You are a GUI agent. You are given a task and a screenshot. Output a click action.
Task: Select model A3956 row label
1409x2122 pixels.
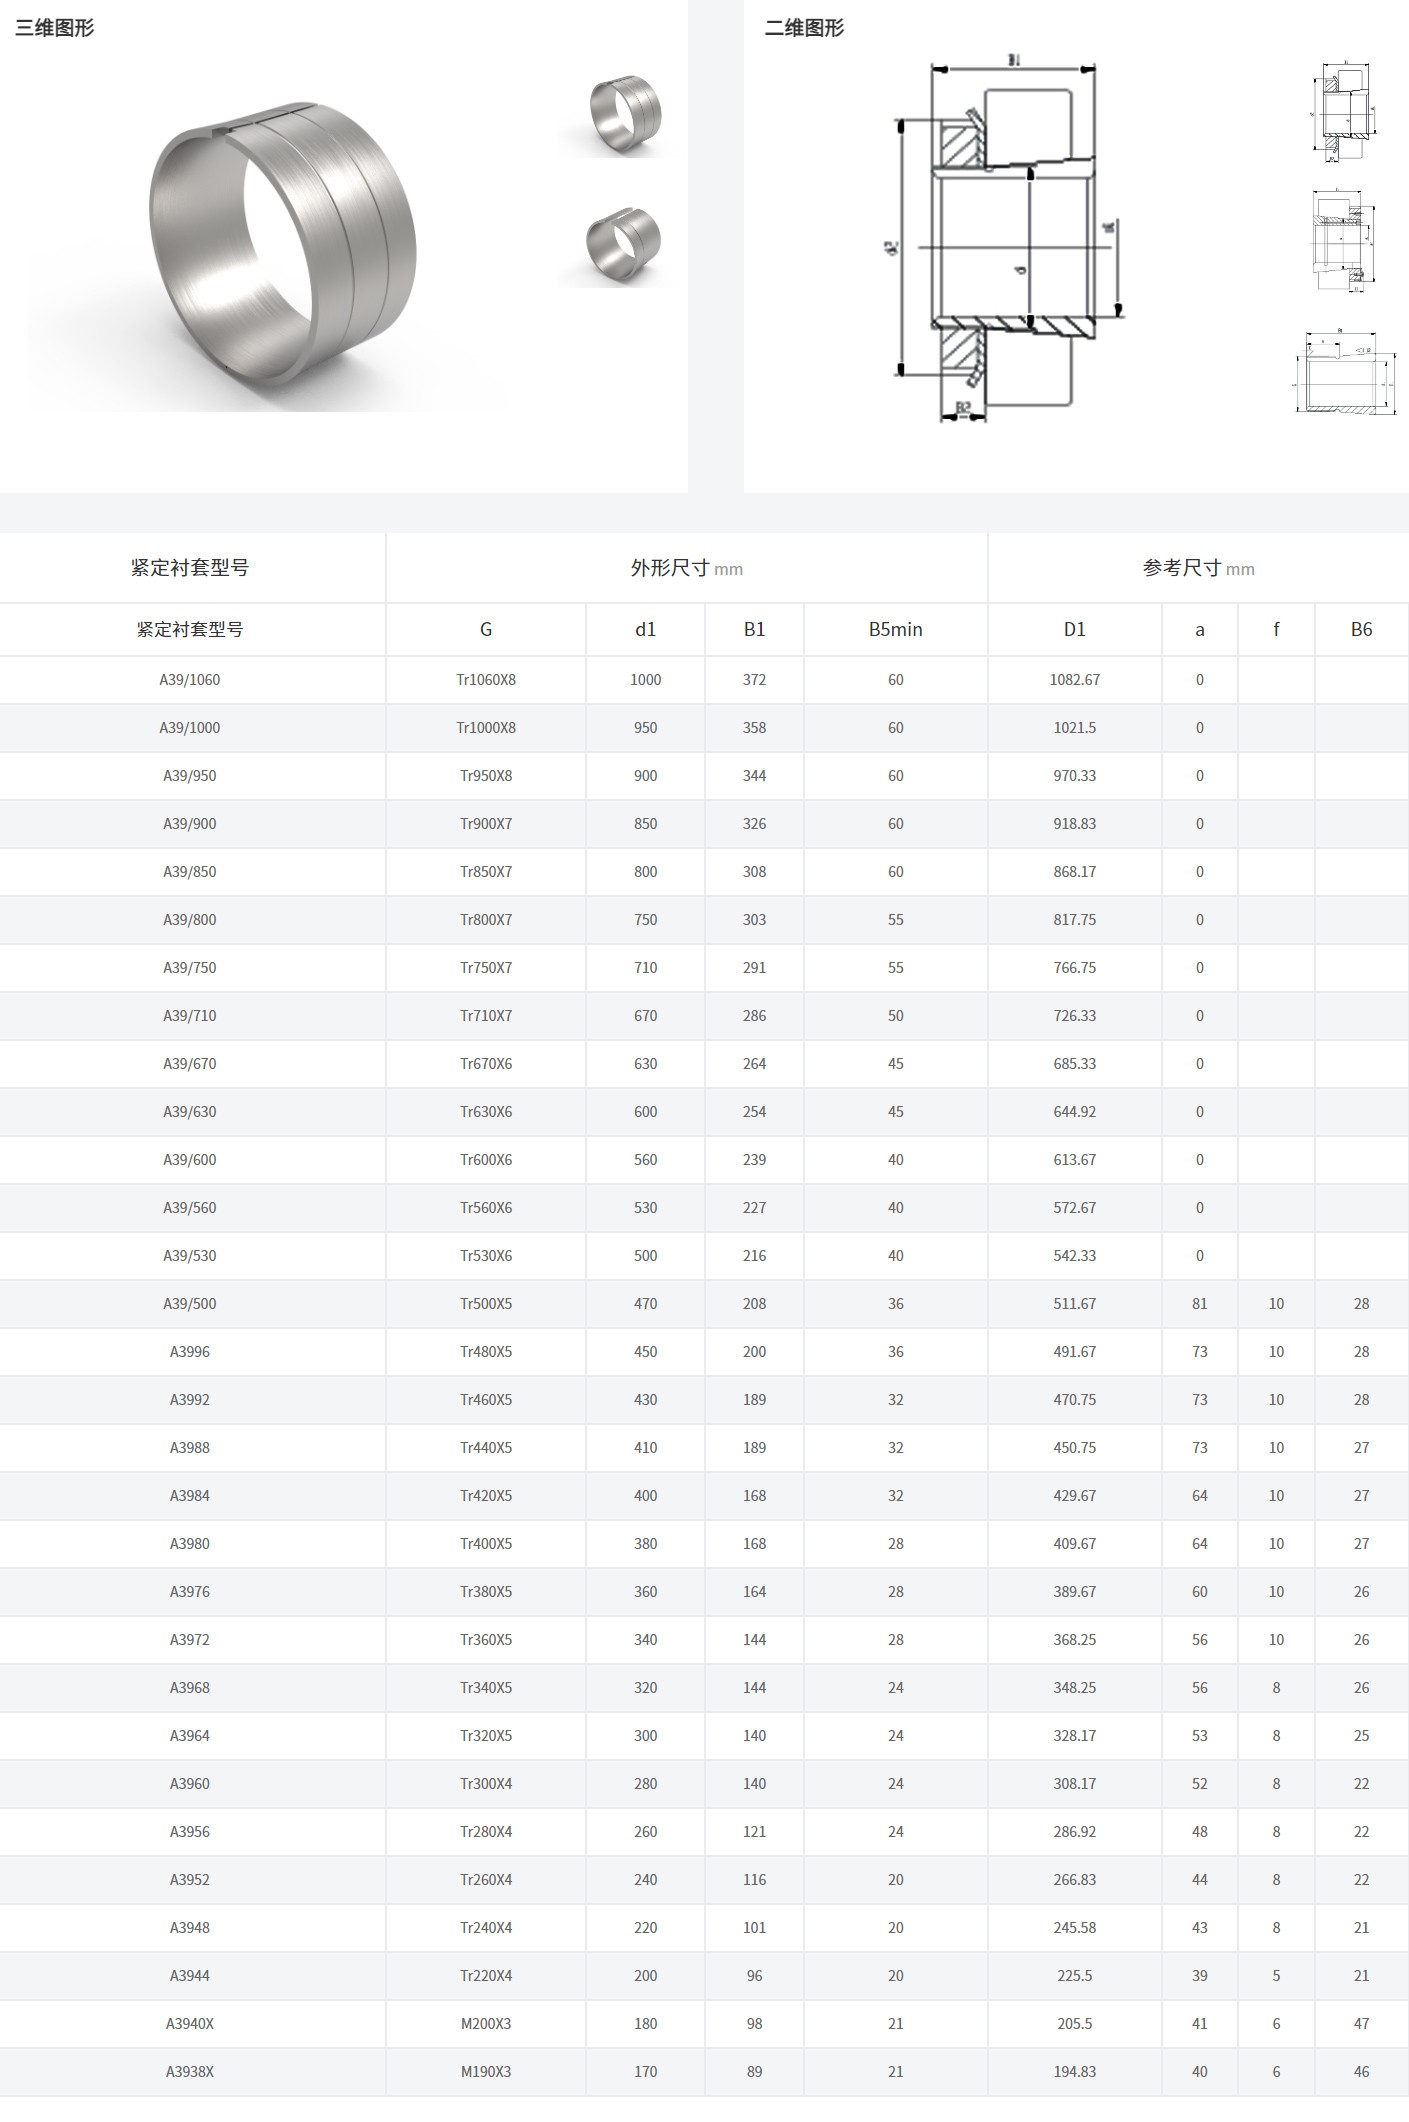click(190, 1832)
